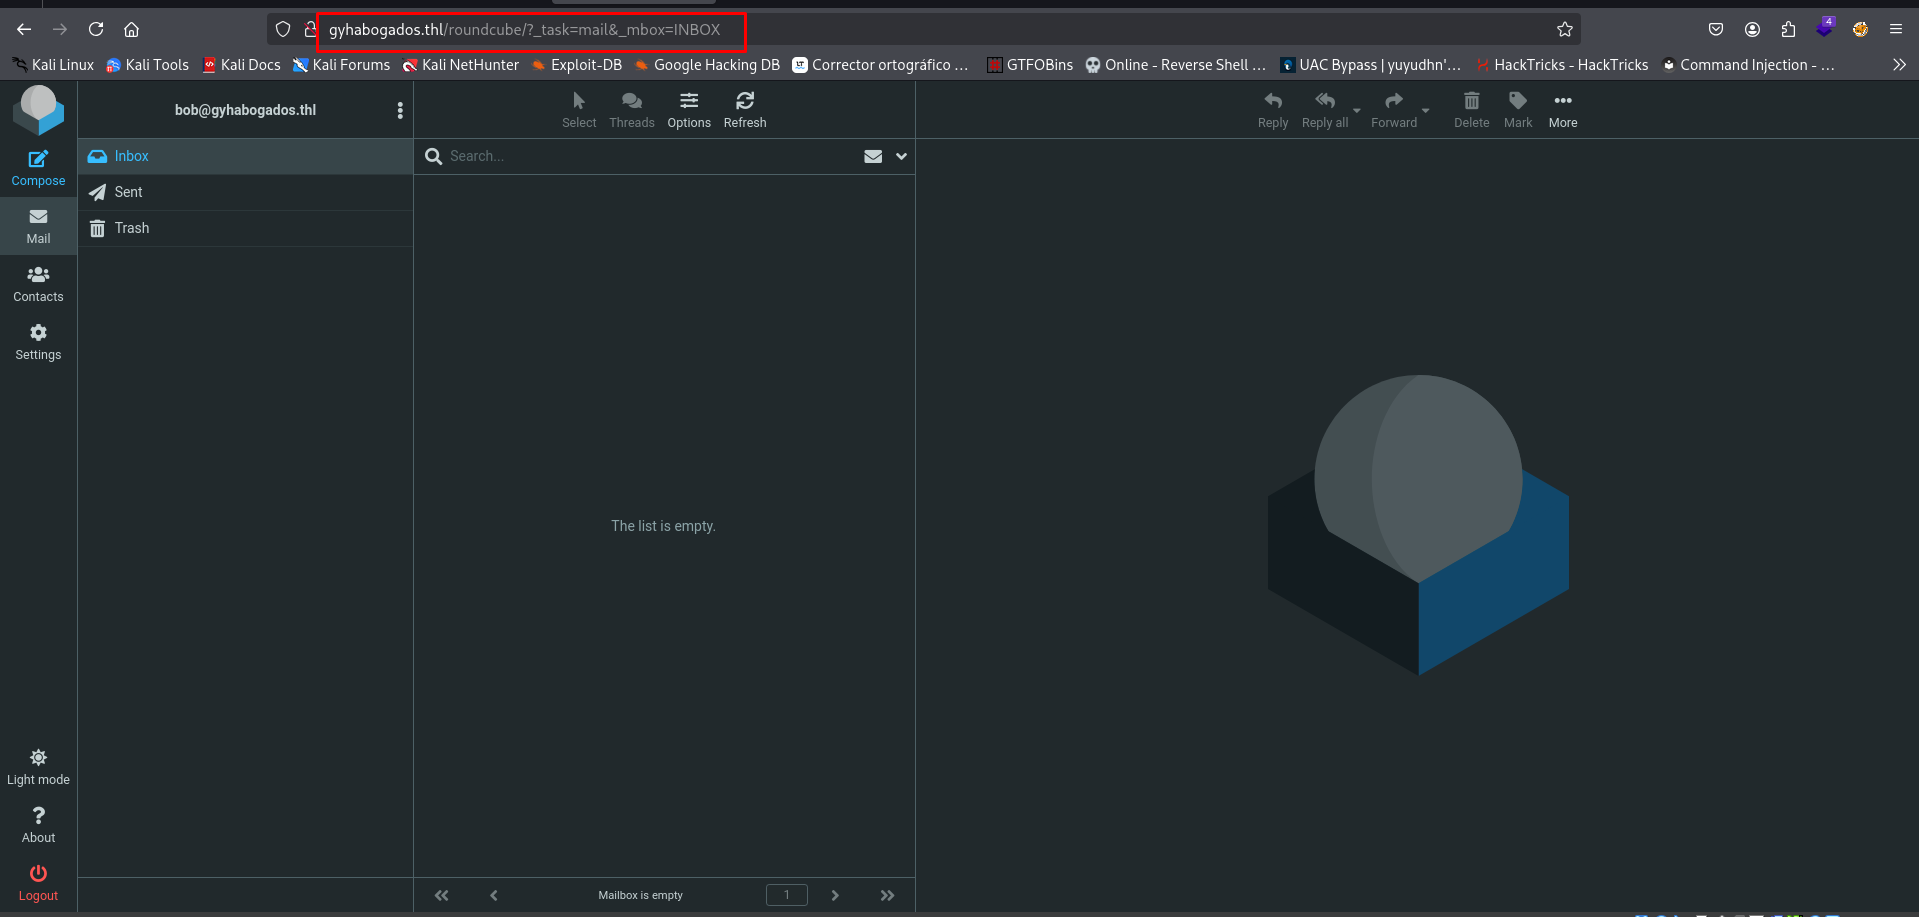The width and height of the screenshot is (1919, 917).
Task: Open the Contacts section
Action: tap(38, 284)
